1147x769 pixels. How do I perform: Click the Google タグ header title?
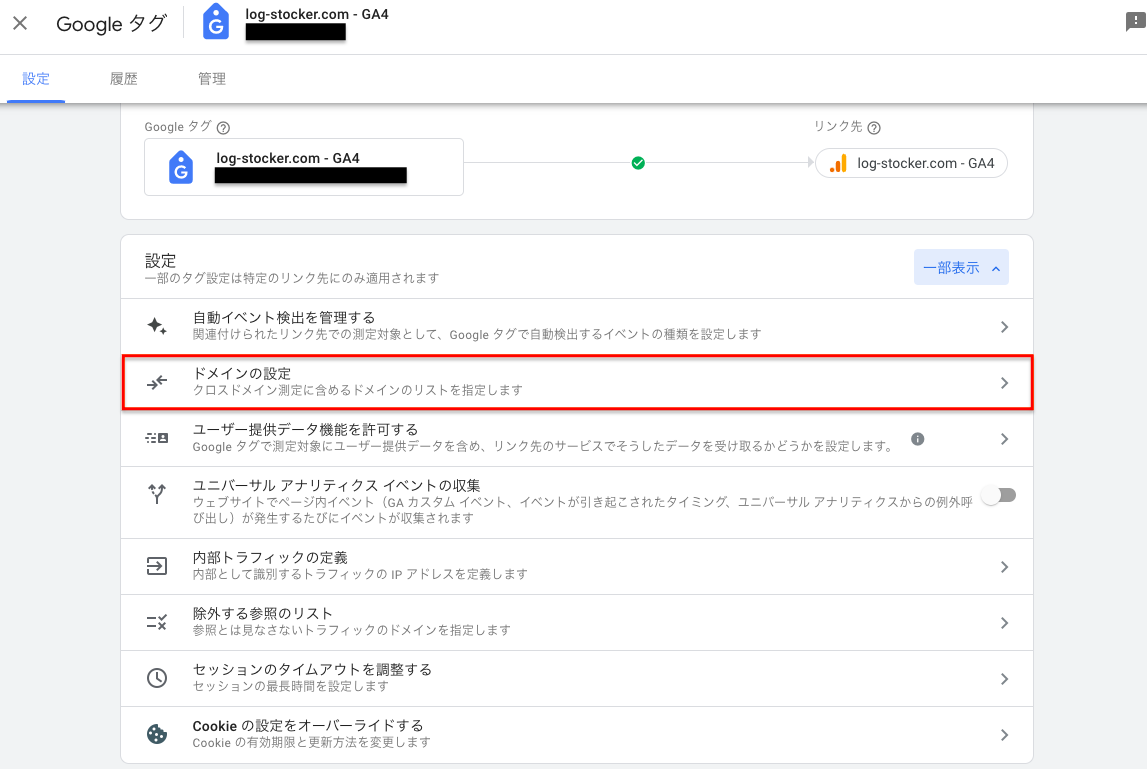click(x=111, y=24)
